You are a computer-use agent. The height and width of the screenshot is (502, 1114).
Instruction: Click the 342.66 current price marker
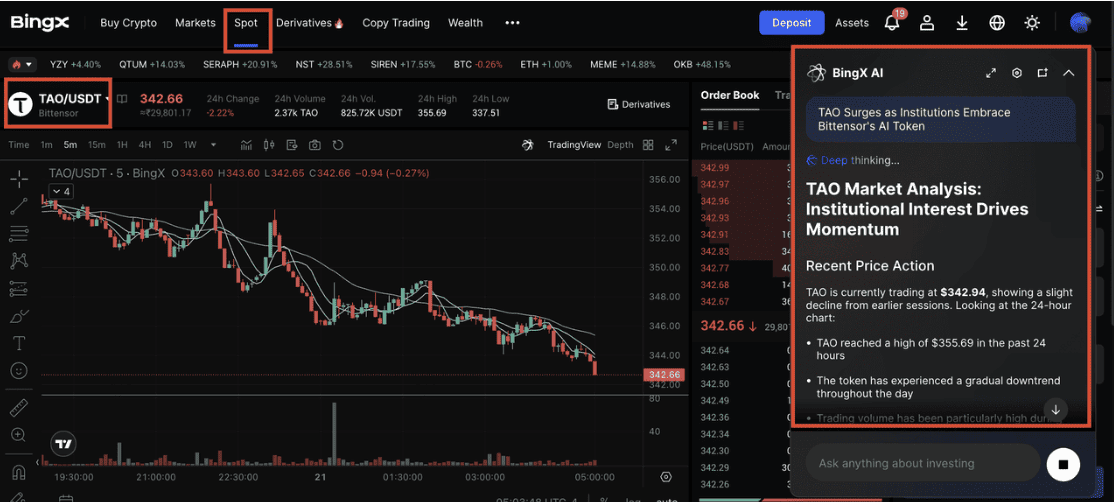[x=664, y=375]
